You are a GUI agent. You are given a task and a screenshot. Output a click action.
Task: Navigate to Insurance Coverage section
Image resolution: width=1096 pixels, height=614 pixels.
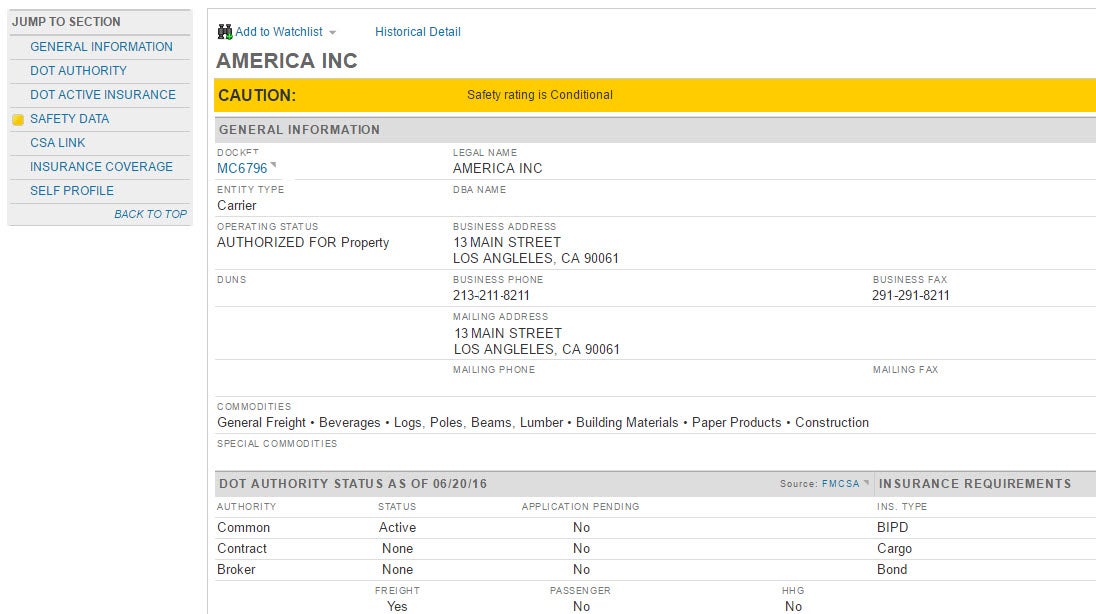[101, 167]
